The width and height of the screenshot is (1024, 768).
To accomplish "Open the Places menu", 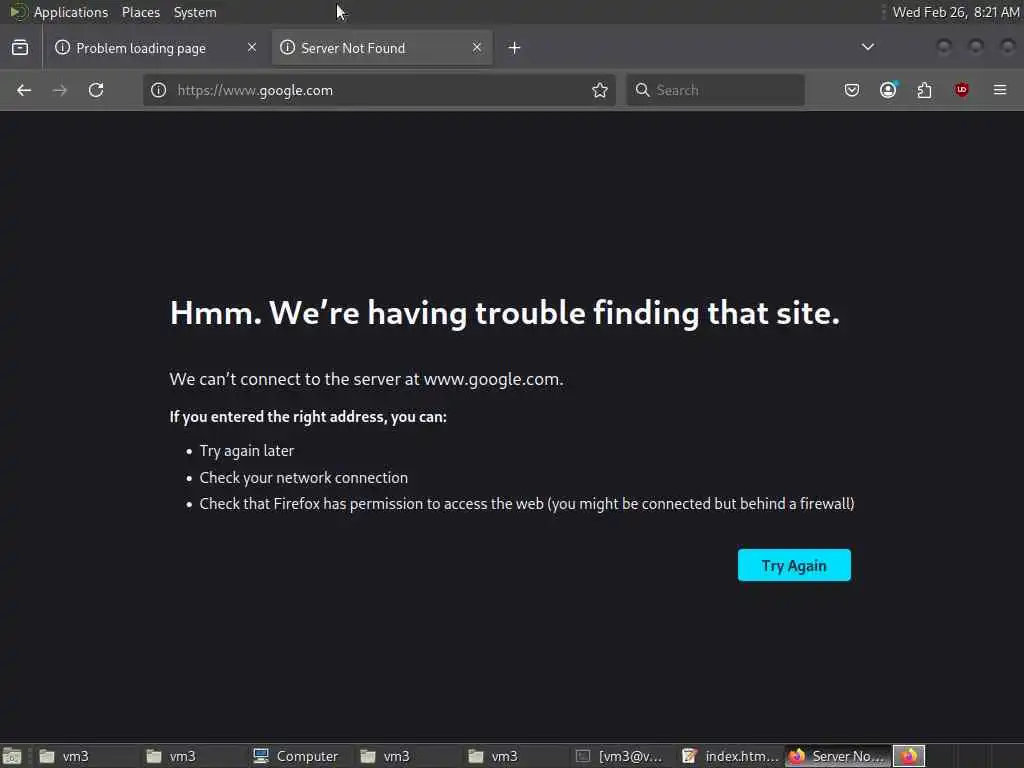I will tap(140, 12).
